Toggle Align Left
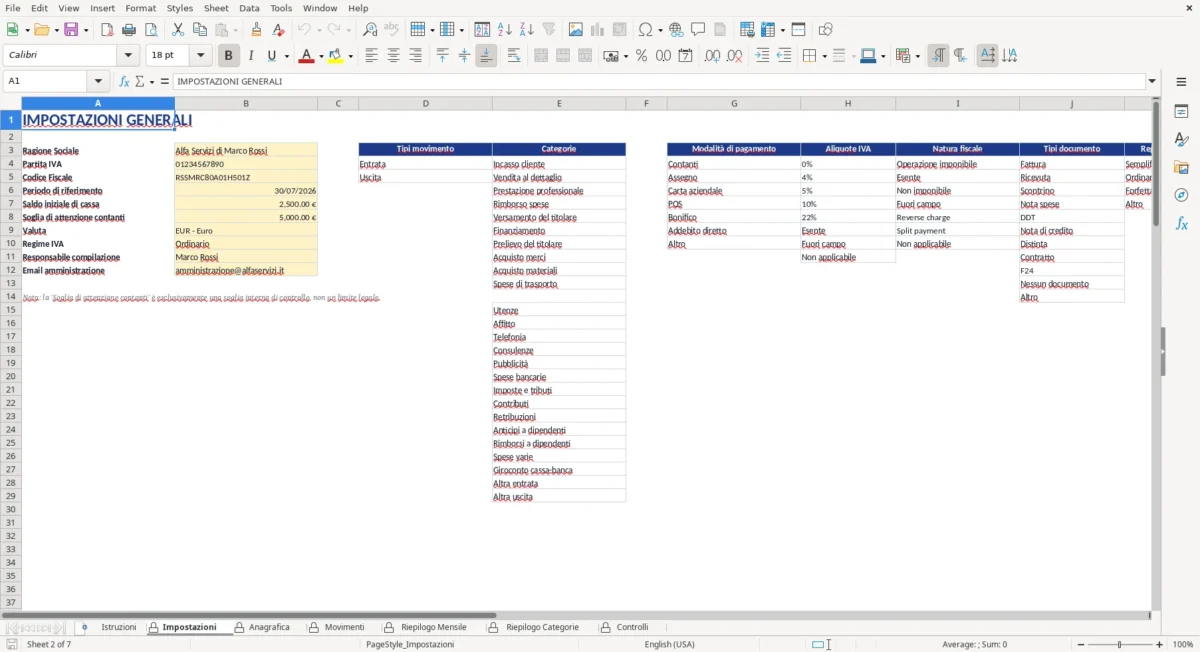Image resolution: width=1200 pixels, height=652 pixels. (x=371, y=56)
